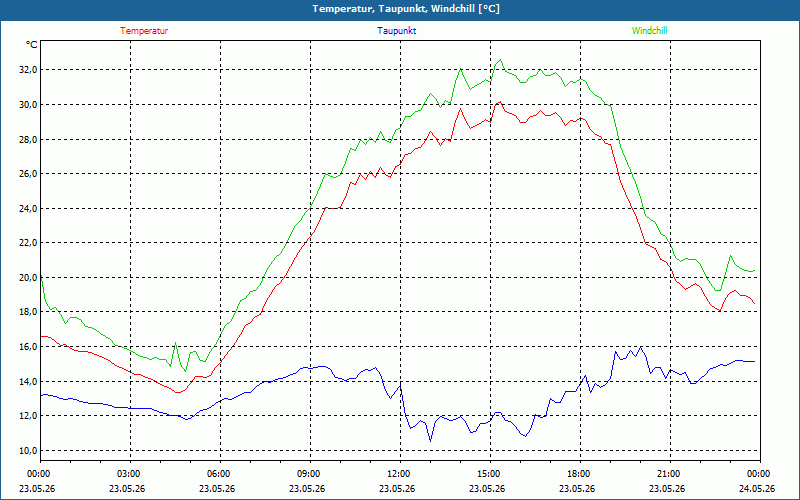This screenshot has width=800, height=500.
Task: Click the 24,0 y-axis value
Action: [x=29, y=208]
